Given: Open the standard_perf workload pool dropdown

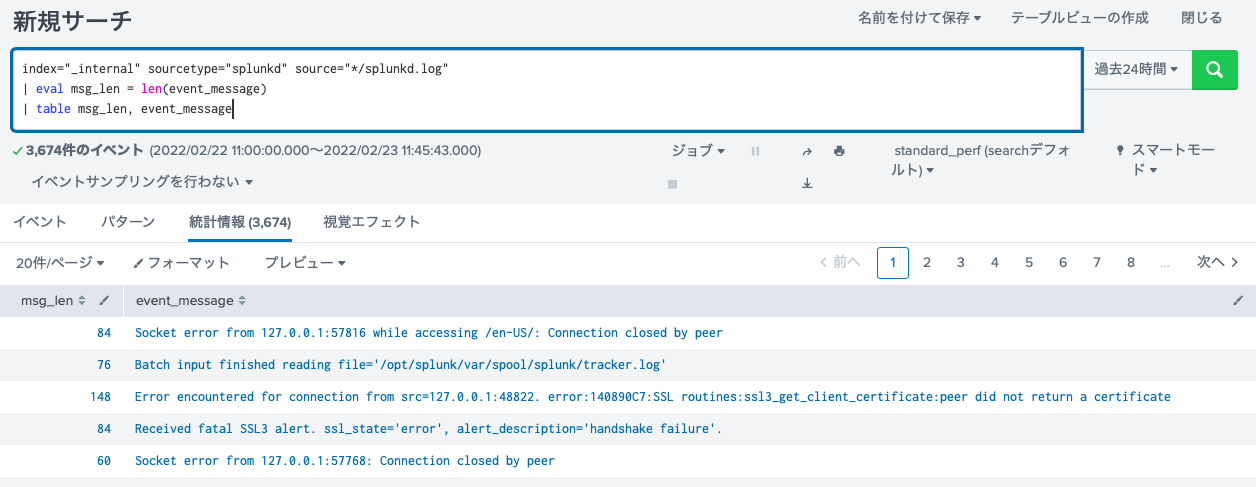Looking at the screenshot, I should (x=982, y=161).
